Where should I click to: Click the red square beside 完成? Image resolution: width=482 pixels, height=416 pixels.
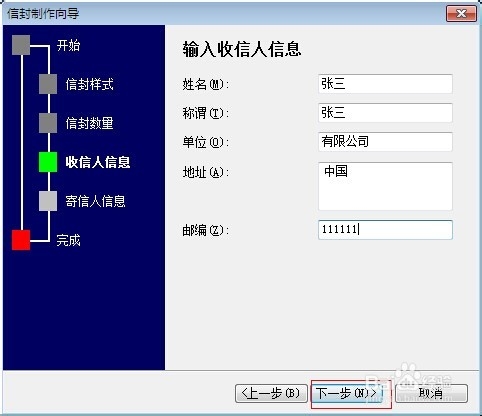[x=21, y=240]
